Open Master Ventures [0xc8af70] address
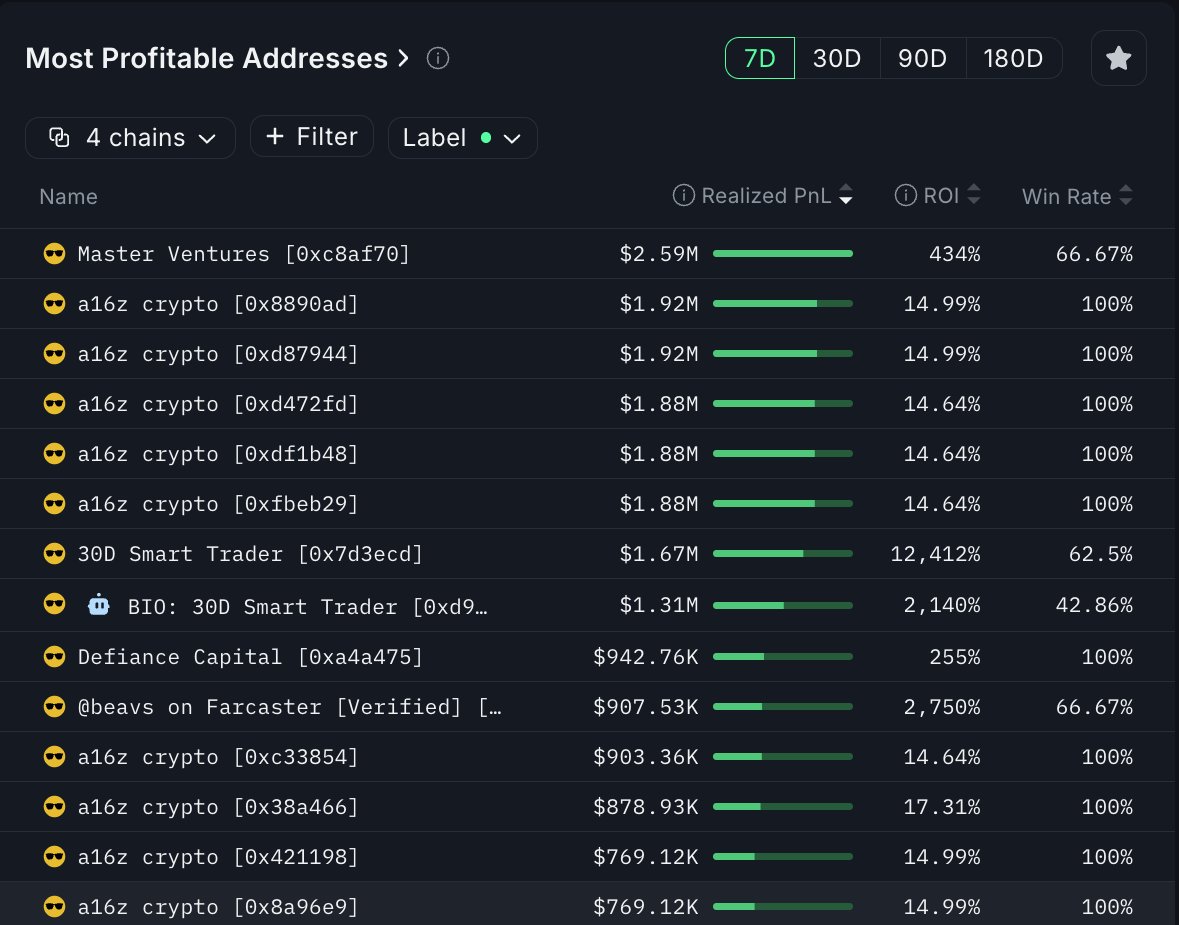Screen dimensions: 1179x925 pyautogui.click(x=244, y=254)
